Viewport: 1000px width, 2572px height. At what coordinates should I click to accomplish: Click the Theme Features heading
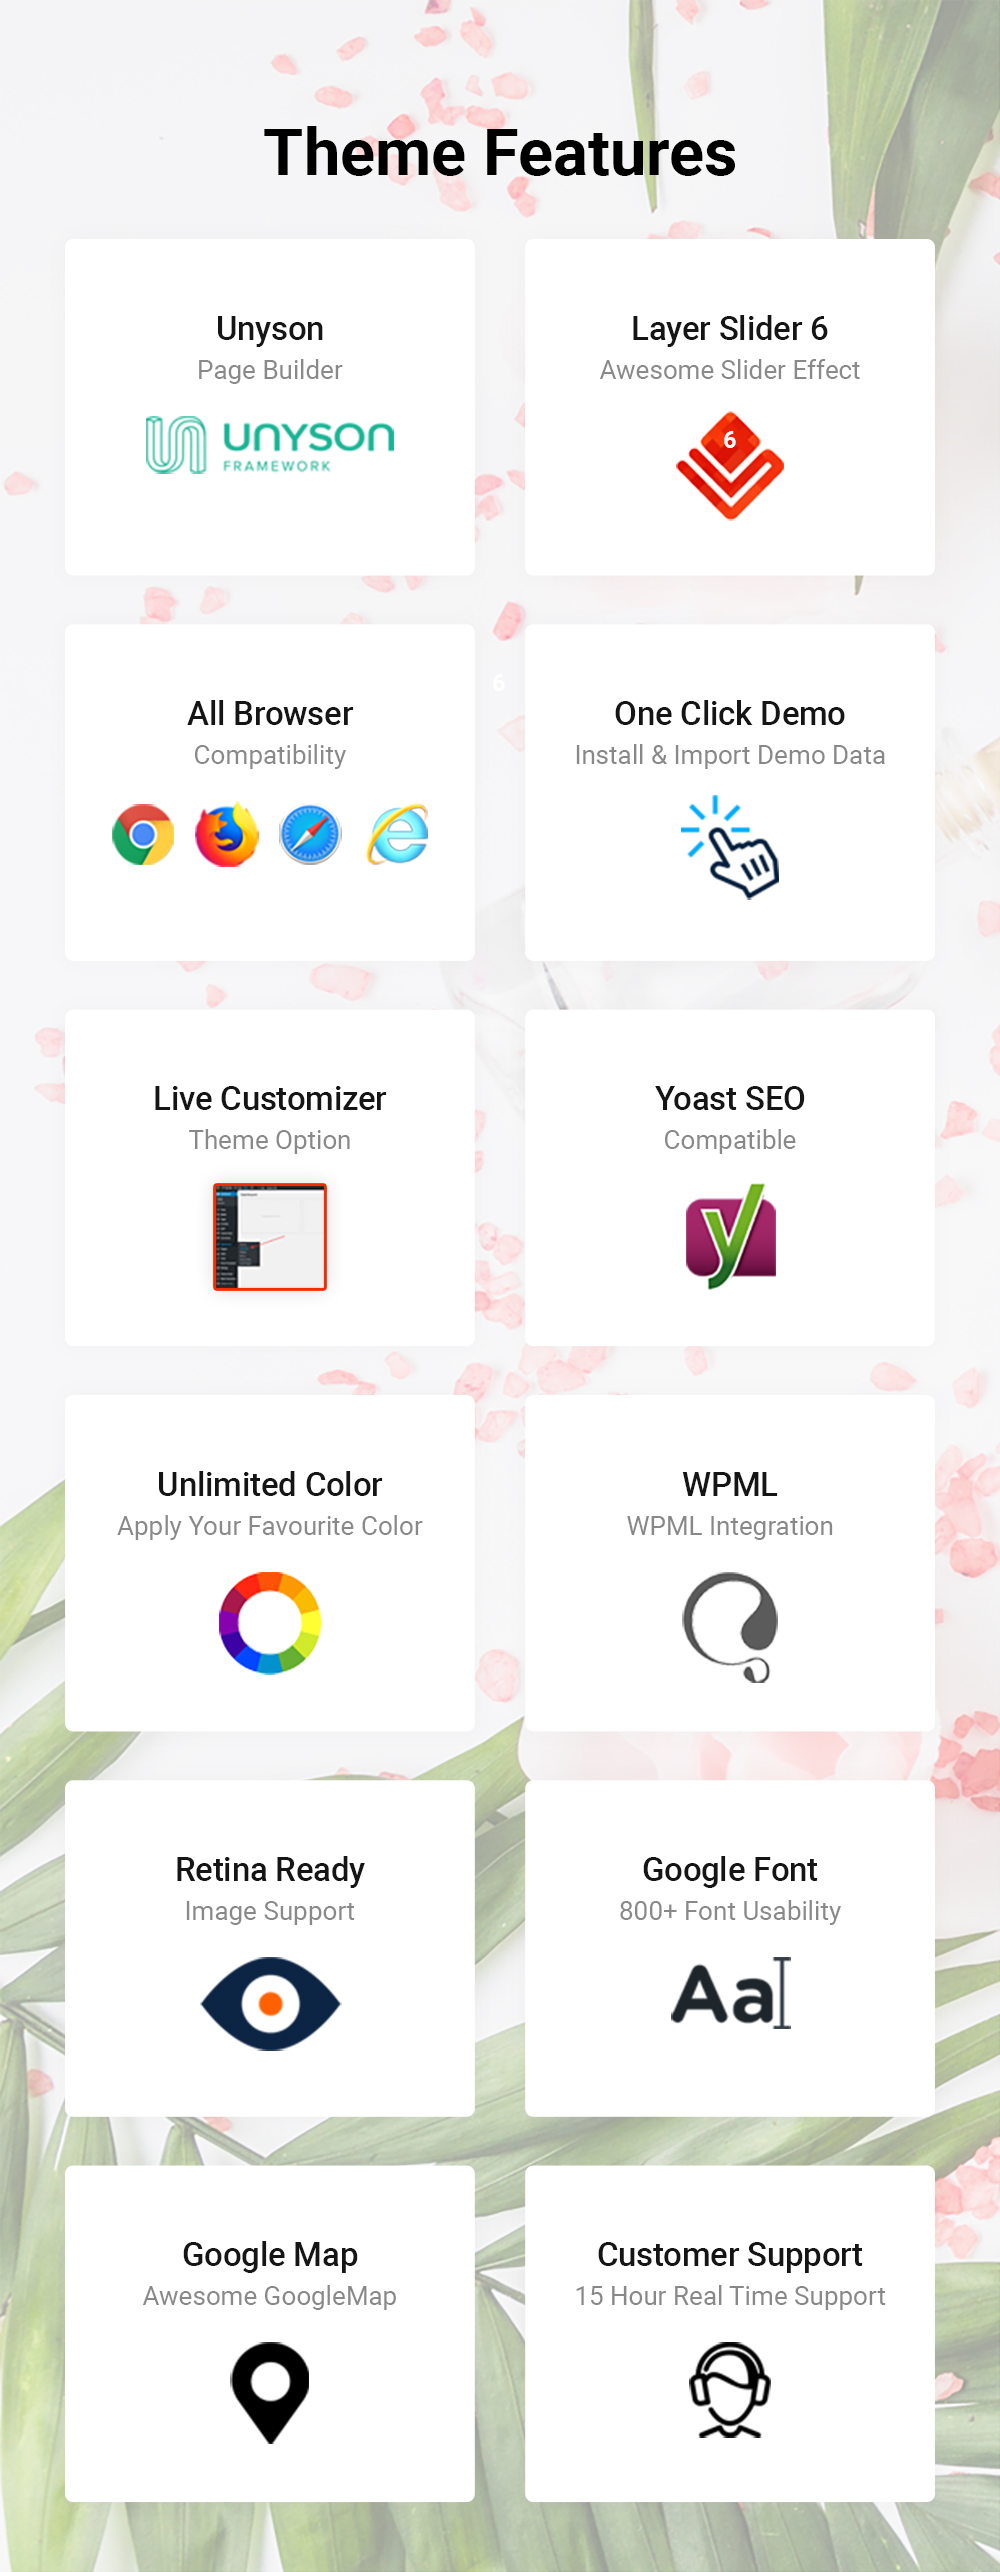[500, 153]
